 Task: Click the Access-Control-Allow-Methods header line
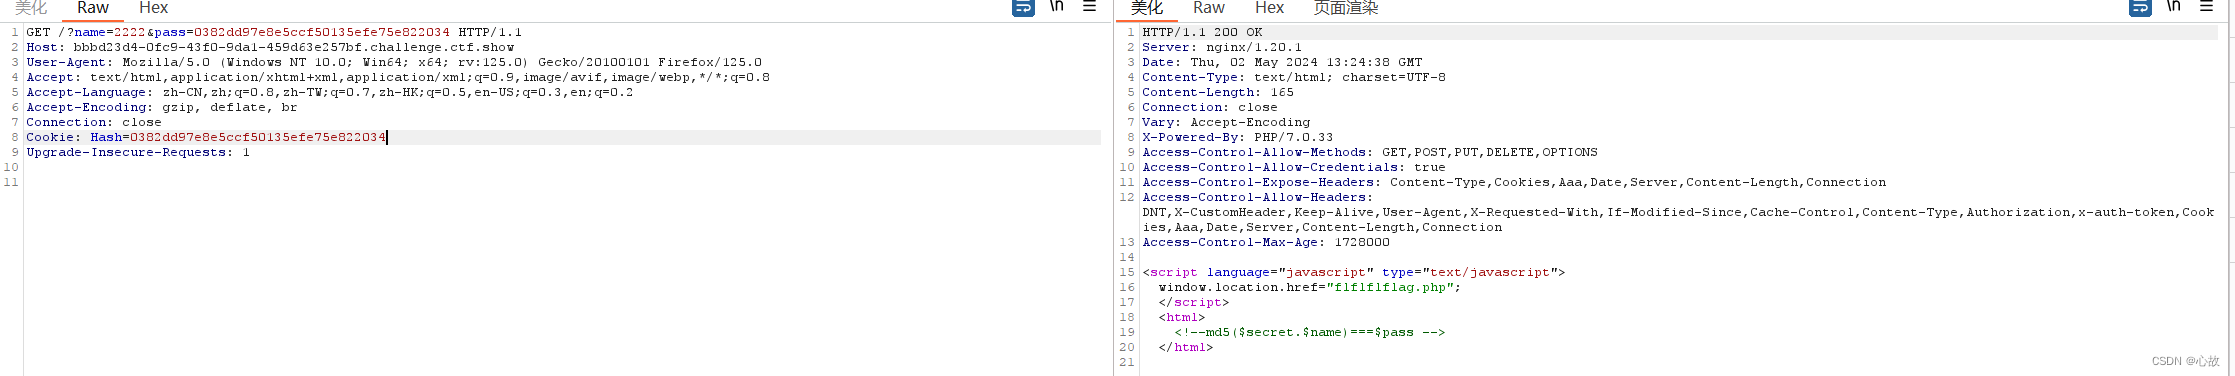1370,152
